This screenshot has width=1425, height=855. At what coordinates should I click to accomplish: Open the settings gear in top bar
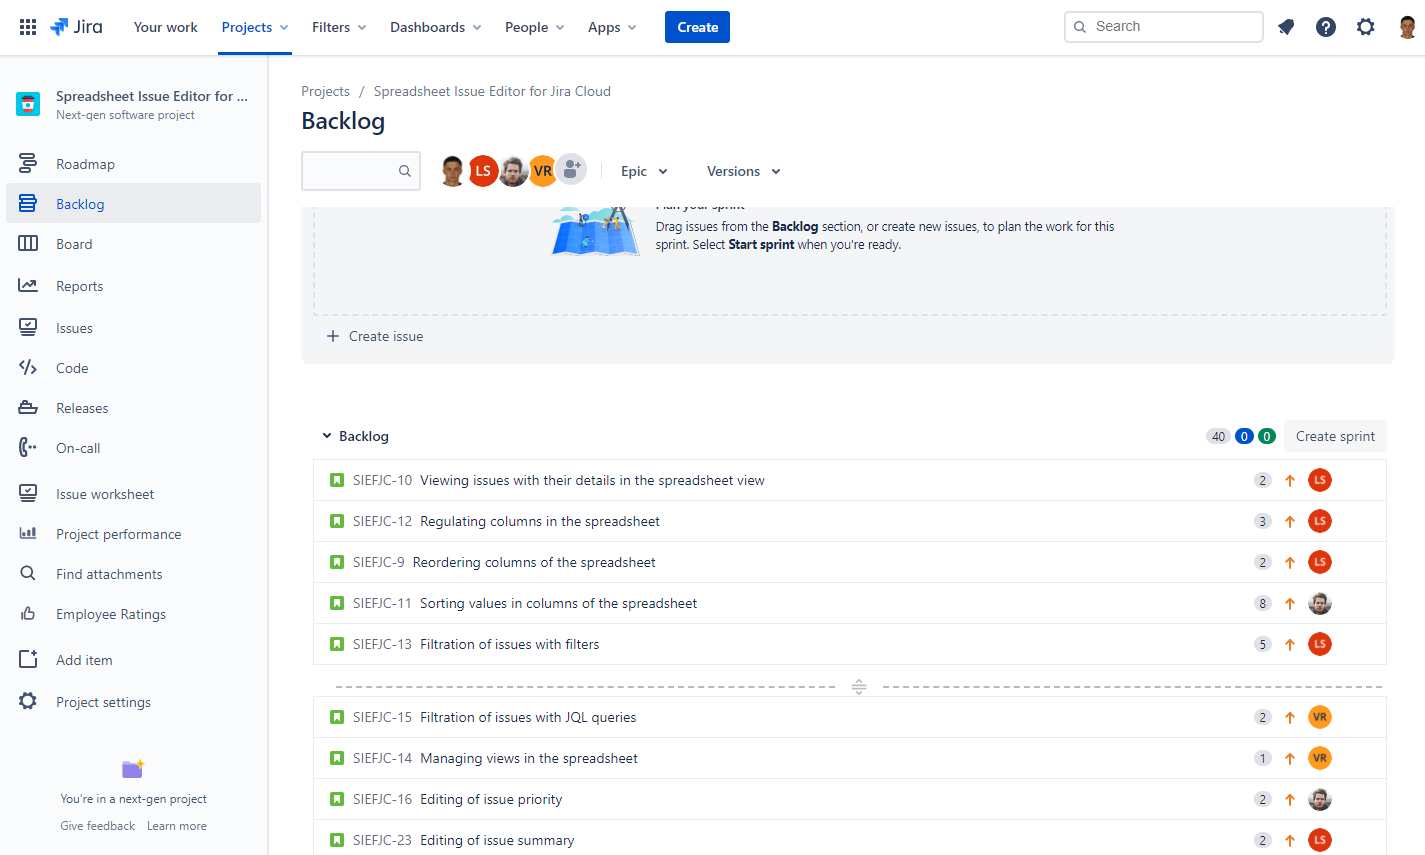(x=1366, y=27)
